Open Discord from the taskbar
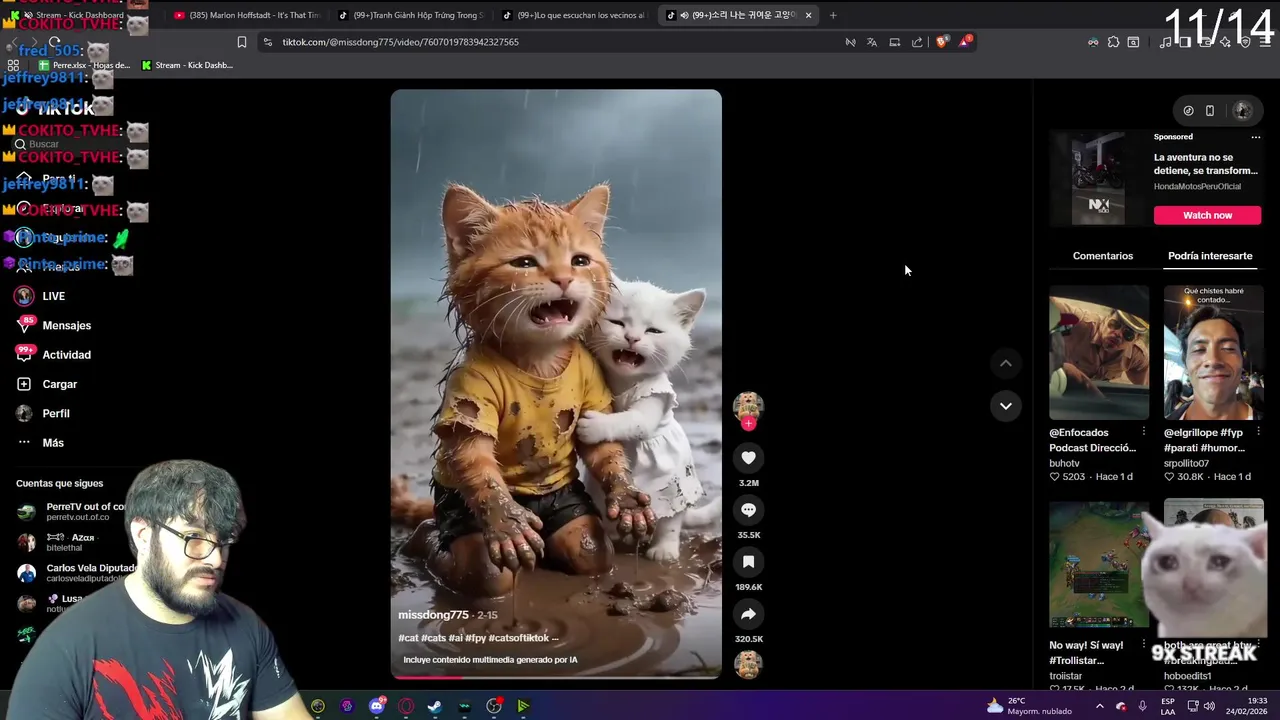Screen dimensions: 1280x720 click(x=377, y=706)
